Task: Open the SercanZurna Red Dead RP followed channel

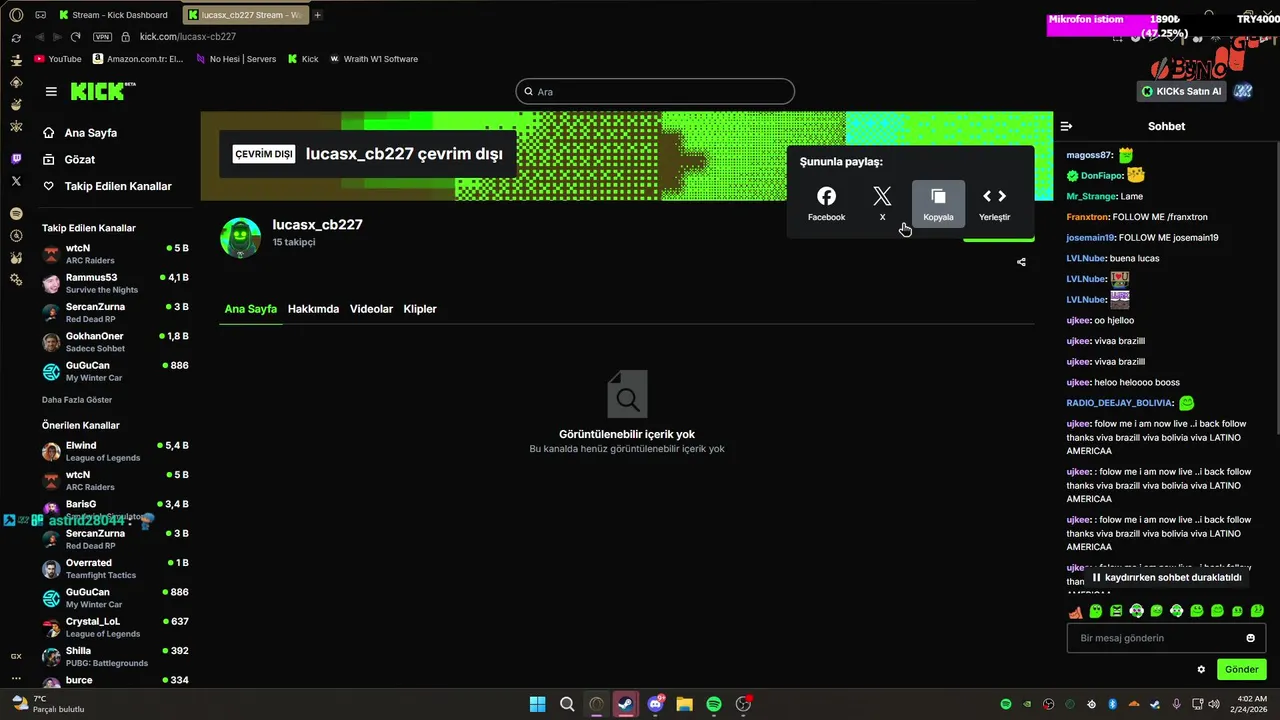Action: click(115, 313)
